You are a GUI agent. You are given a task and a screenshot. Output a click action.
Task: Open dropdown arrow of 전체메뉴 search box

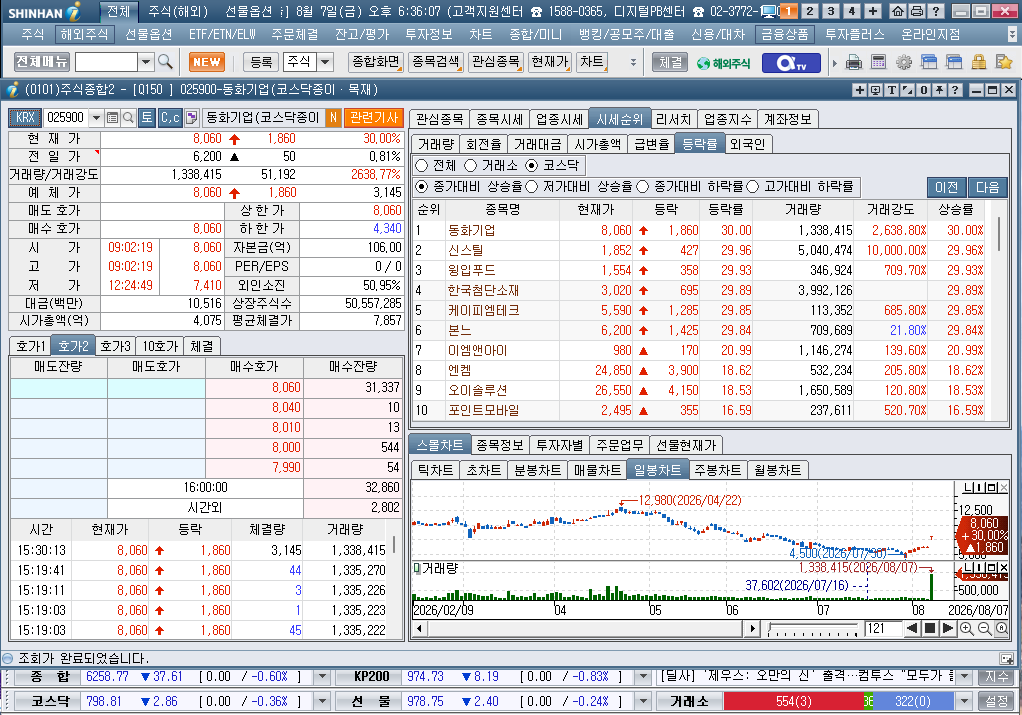pos(146,62)
